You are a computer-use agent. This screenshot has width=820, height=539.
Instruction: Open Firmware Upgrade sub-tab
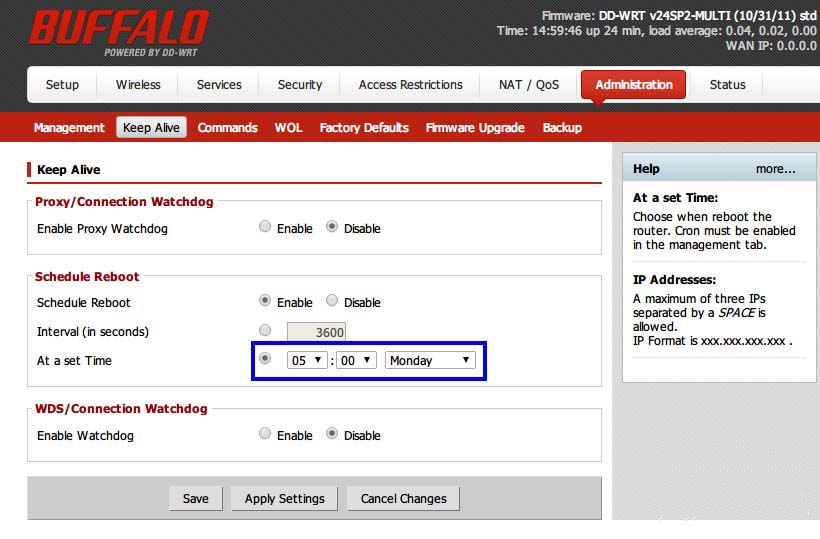[x=475, y=128]
